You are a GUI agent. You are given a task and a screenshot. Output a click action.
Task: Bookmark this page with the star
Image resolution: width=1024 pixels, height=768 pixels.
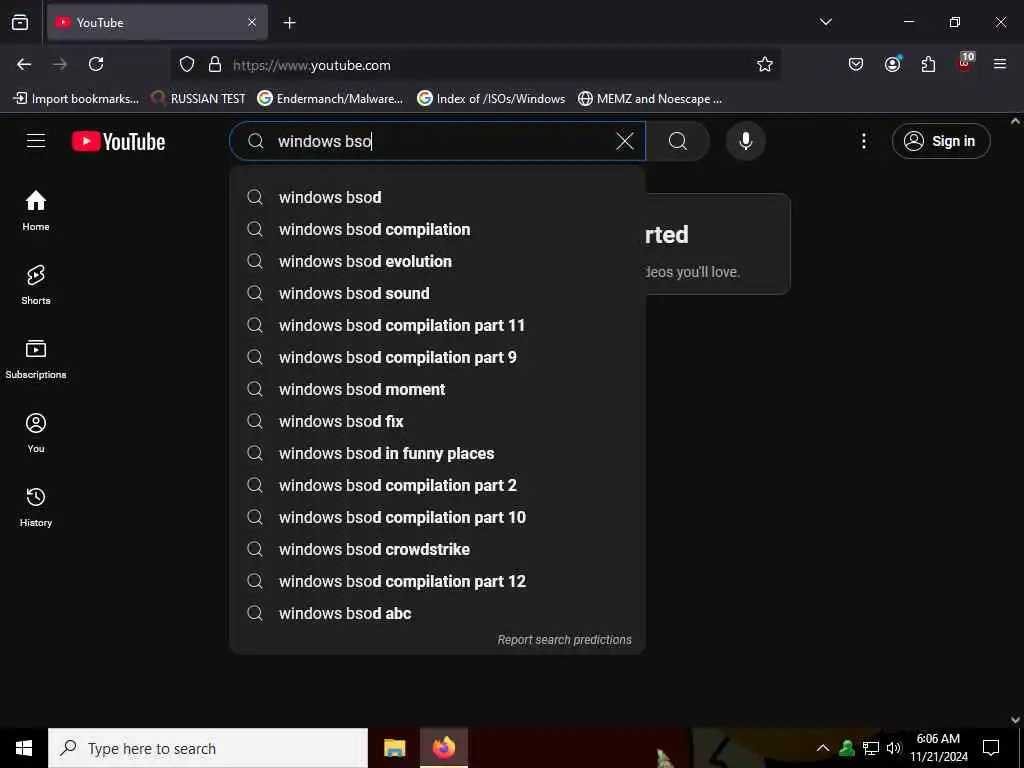(x=765, y=64)
